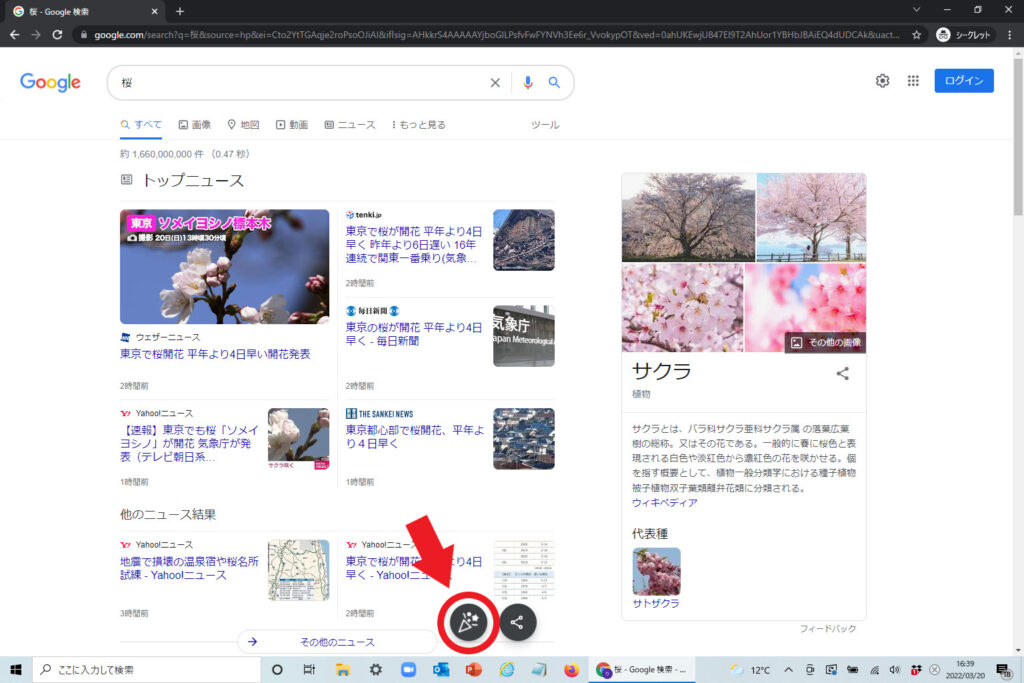Open the Windows Start menu
1024x683 pixels.
tap(16, 669)
